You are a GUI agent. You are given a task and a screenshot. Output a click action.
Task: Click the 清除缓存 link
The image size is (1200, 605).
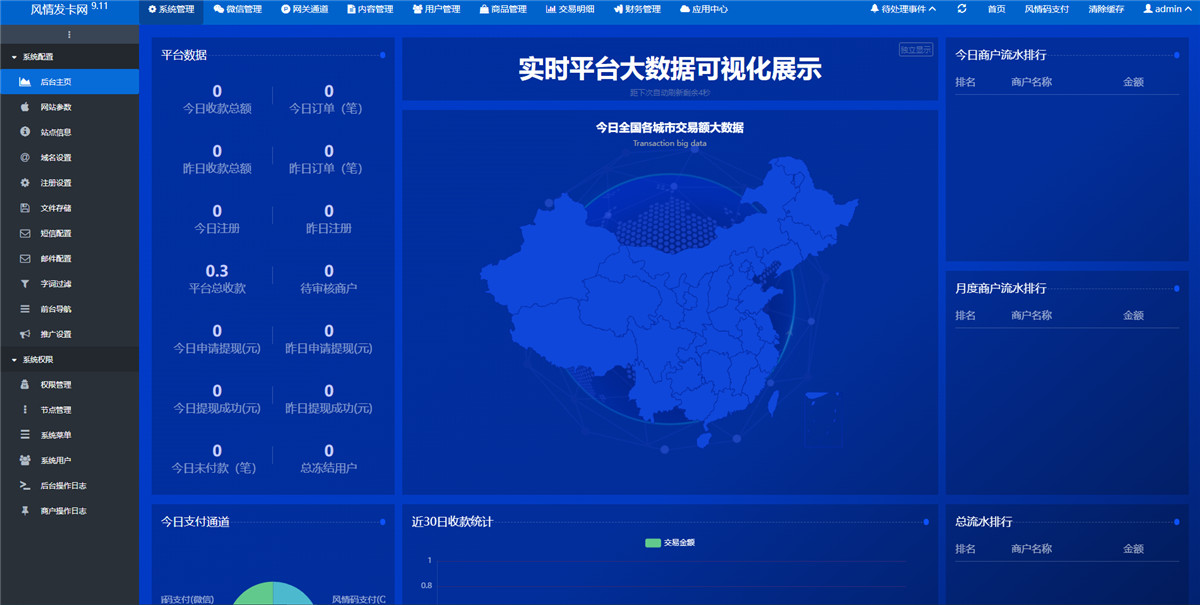coord(1106,9)
